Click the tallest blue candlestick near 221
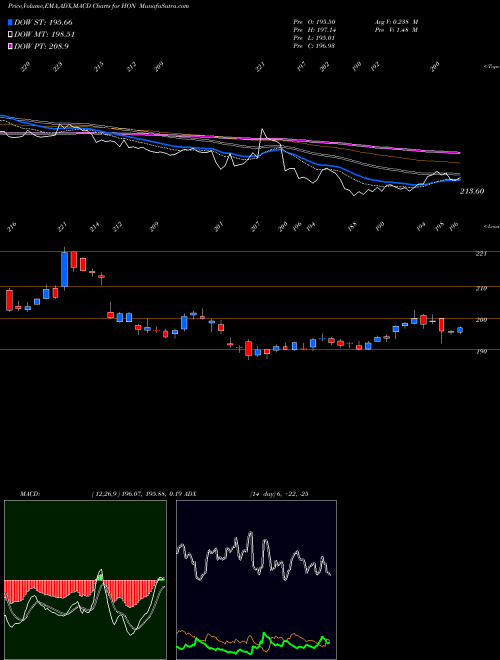 pos(64,269)
